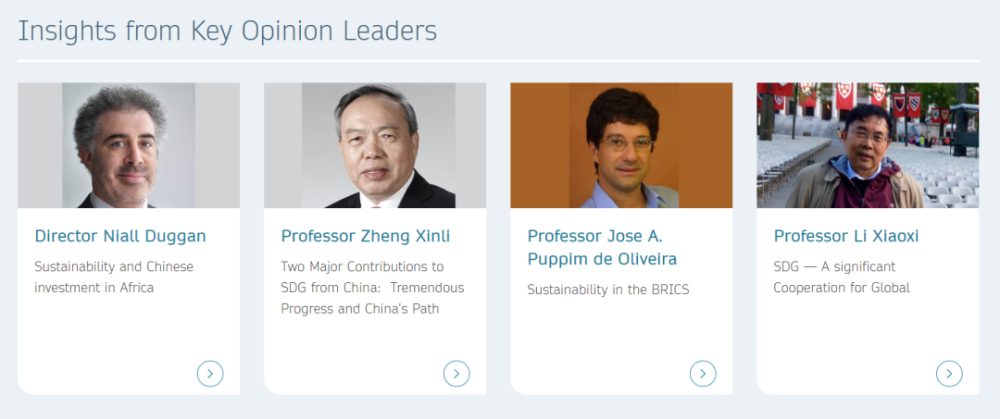Click 'Insights from Key Opinion Leaders' heading

pyautogui.click(x=227, y=31)
